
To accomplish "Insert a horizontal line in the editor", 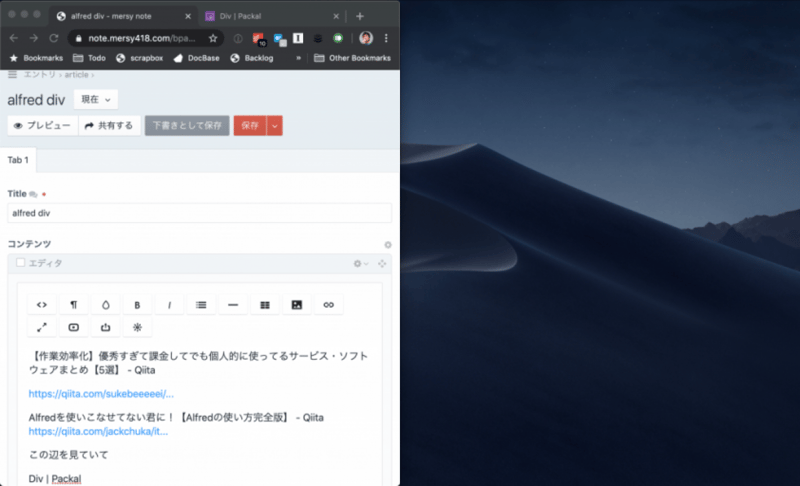I will tap(233, 305).
